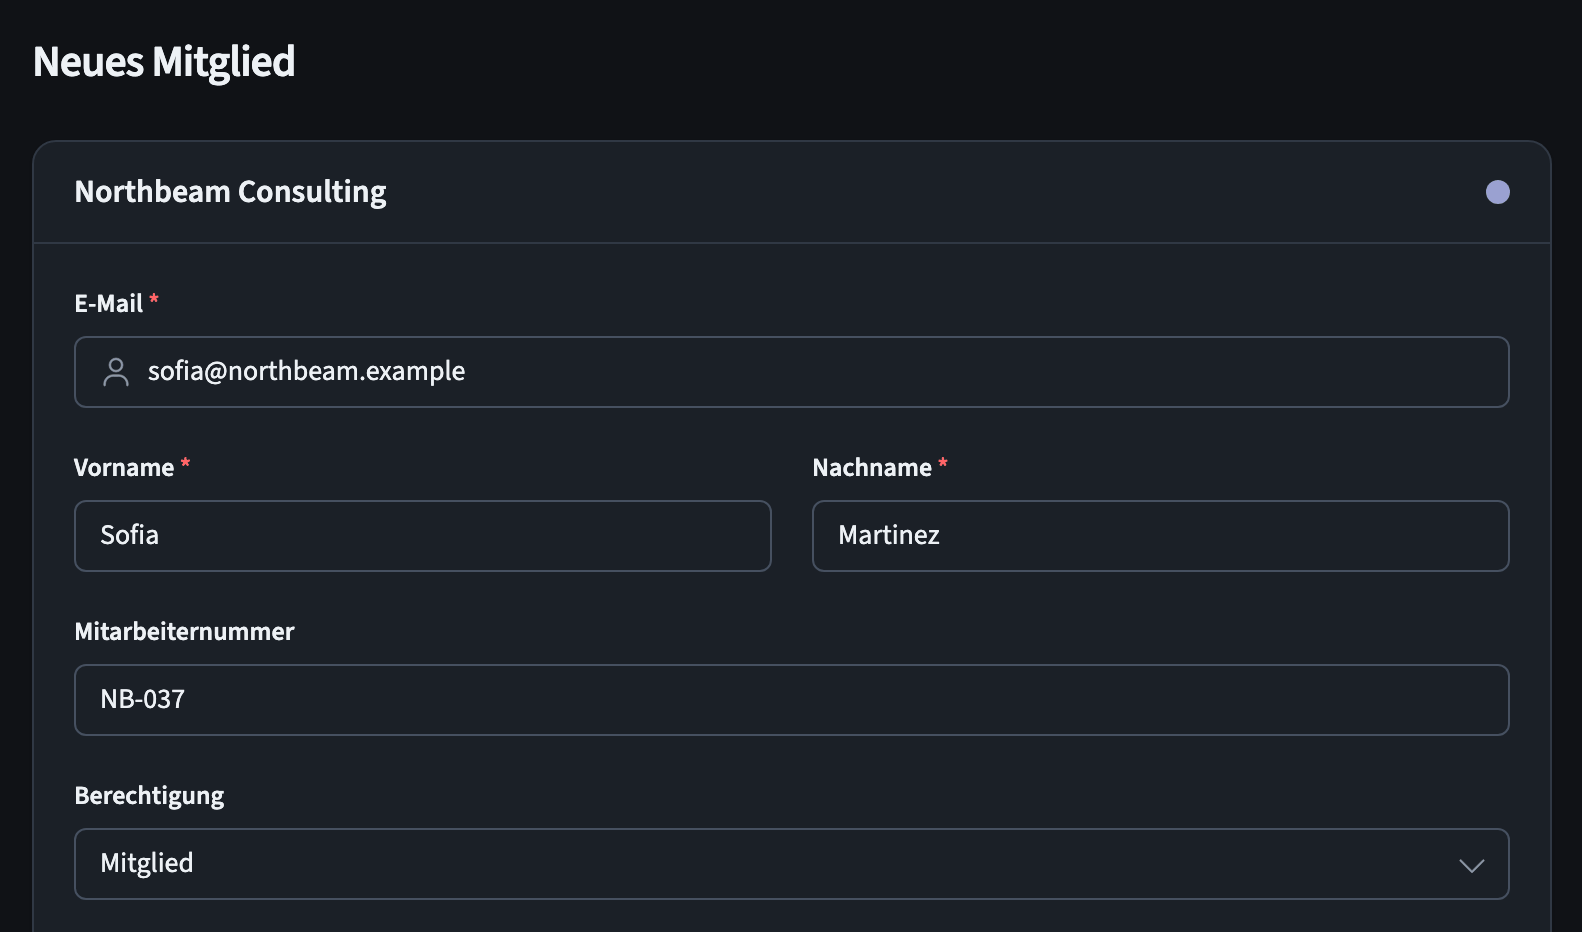Click the Northbeam Consulting card title
Image resolution: width=1582 pixels, height=932 pixels.
[230, 192]
